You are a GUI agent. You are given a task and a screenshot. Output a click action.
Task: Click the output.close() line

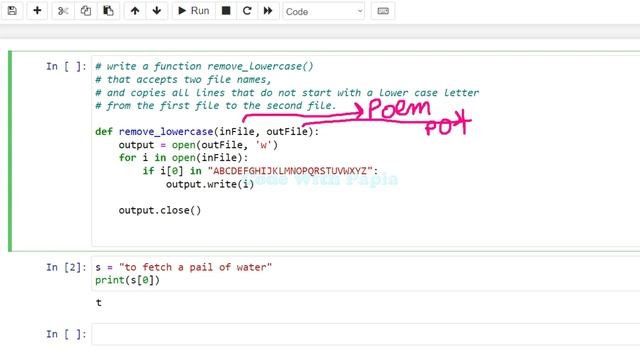(160, 210)
